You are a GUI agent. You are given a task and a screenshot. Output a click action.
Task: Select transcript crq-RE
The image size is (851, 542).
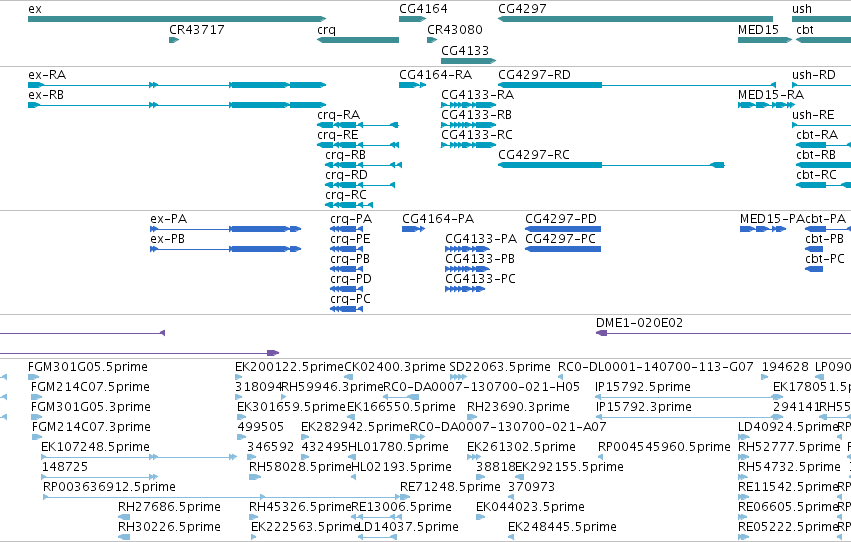tap(358, 145)
